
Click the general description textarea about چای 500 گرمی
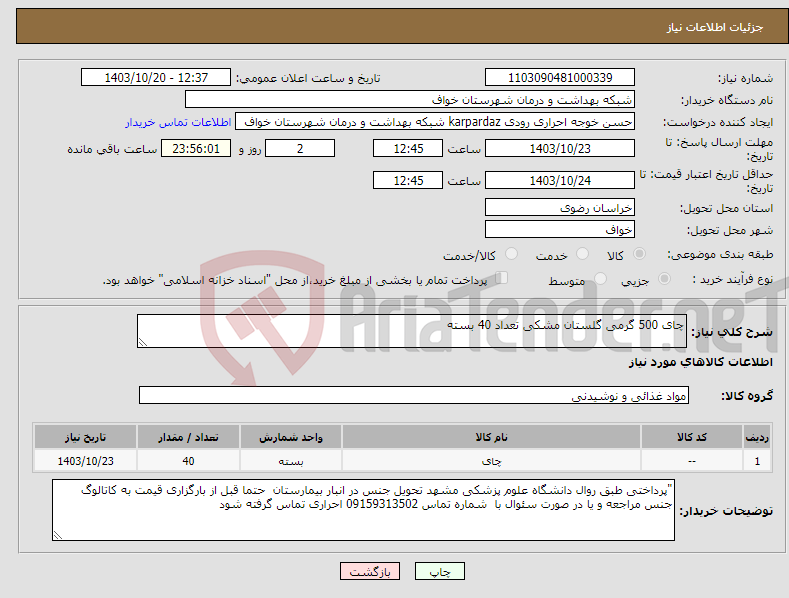point(412,331)
